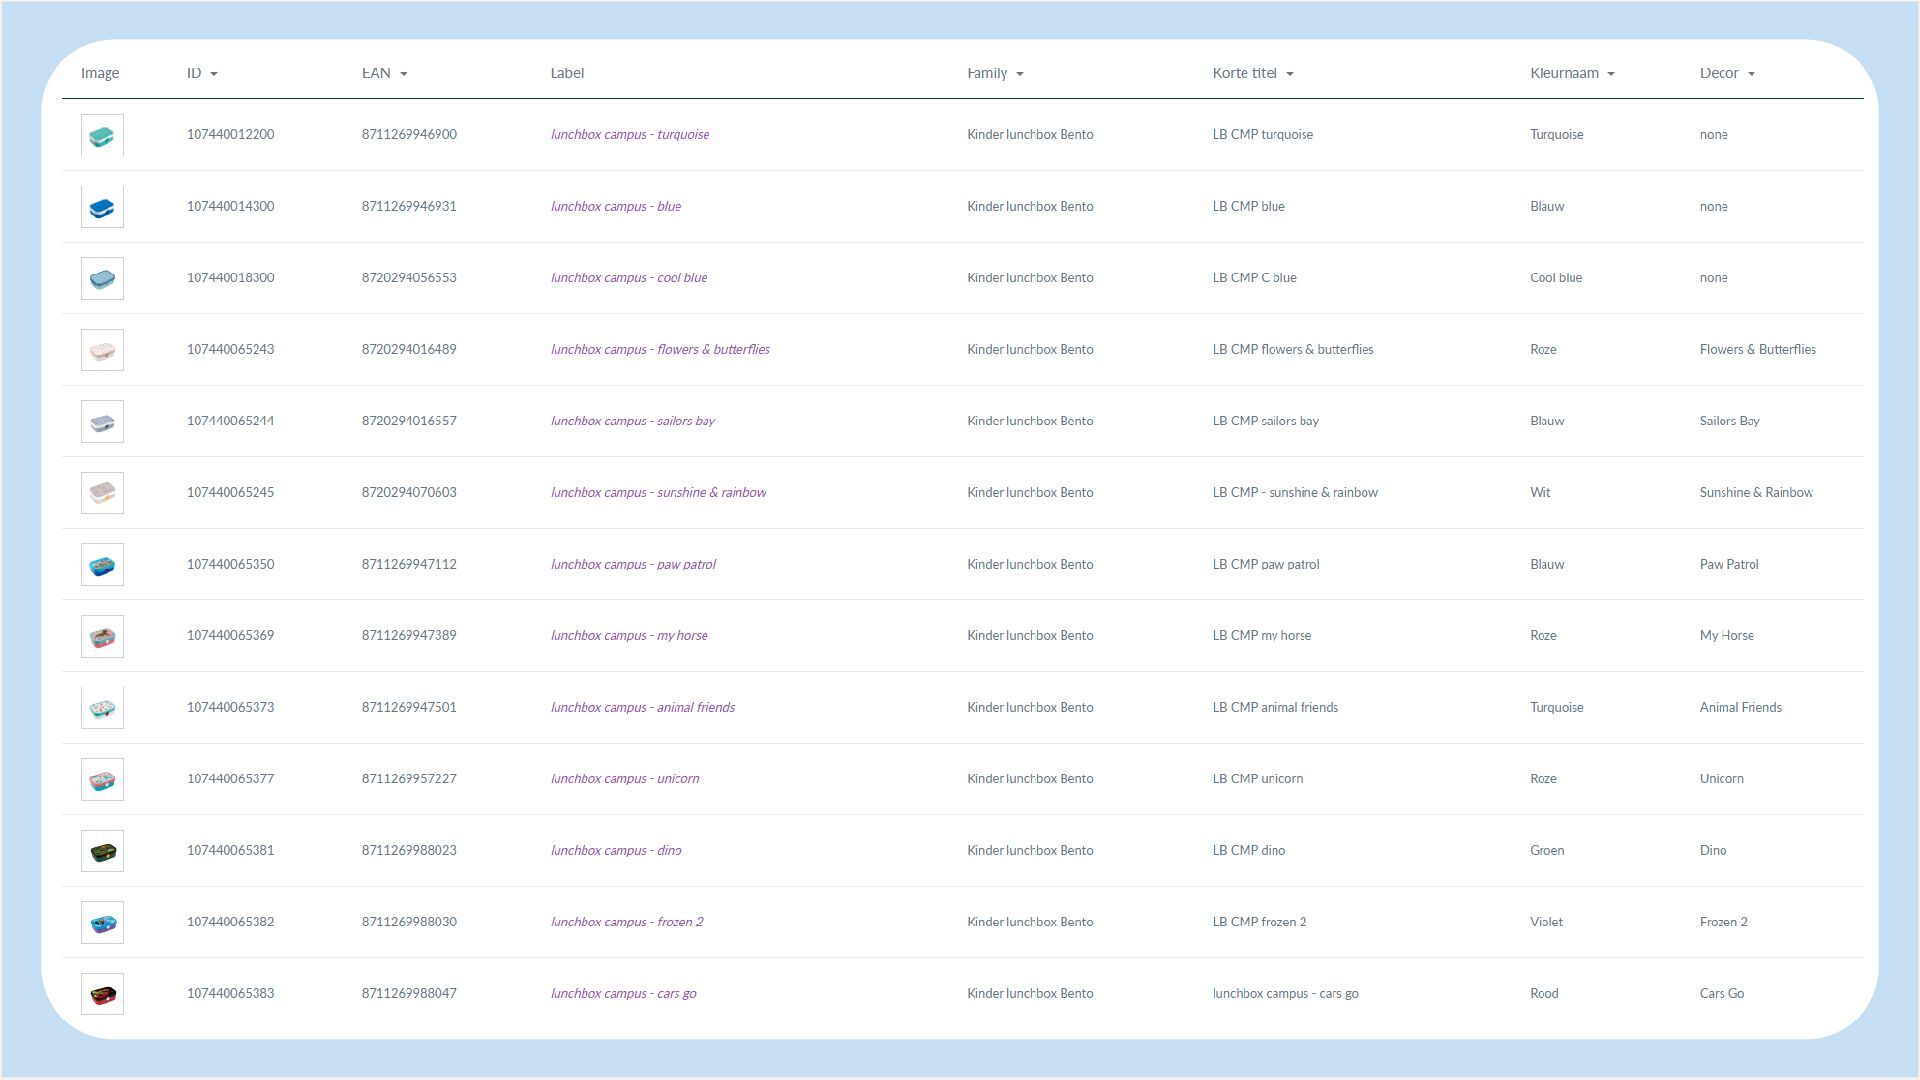This screenshot has height=1080, width=1920.
Task: Open the paw patrol lunchbox thumbnail
Action: 102,565
